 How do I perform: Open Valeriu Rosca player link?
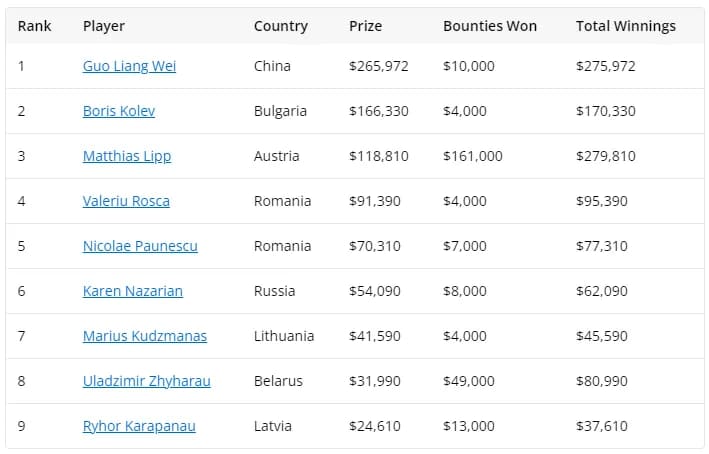pos(126,201)
